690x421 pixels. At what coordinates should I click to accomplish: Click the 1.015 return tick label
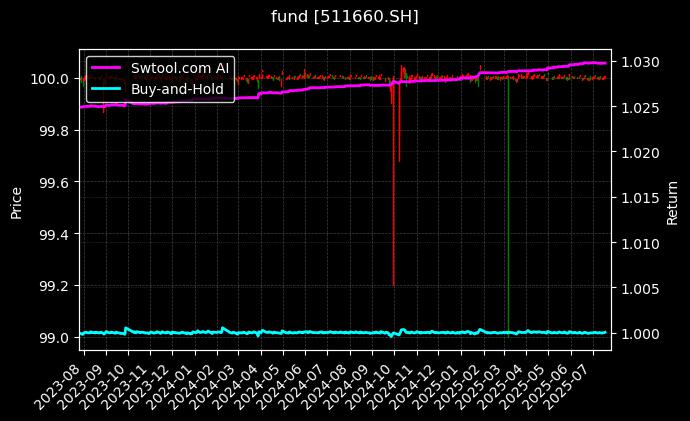click(638, 198)
